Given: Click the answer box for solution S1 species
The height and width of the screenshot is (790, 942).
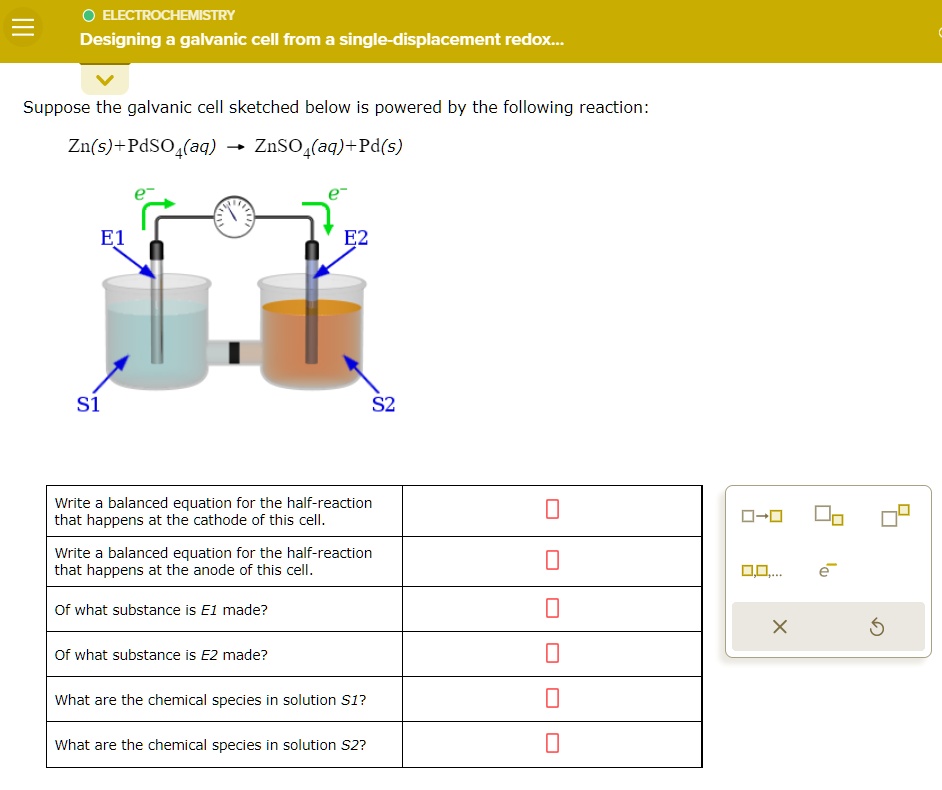Looking at the screenshot, I should pyautogui.click(x=551, y=698).
